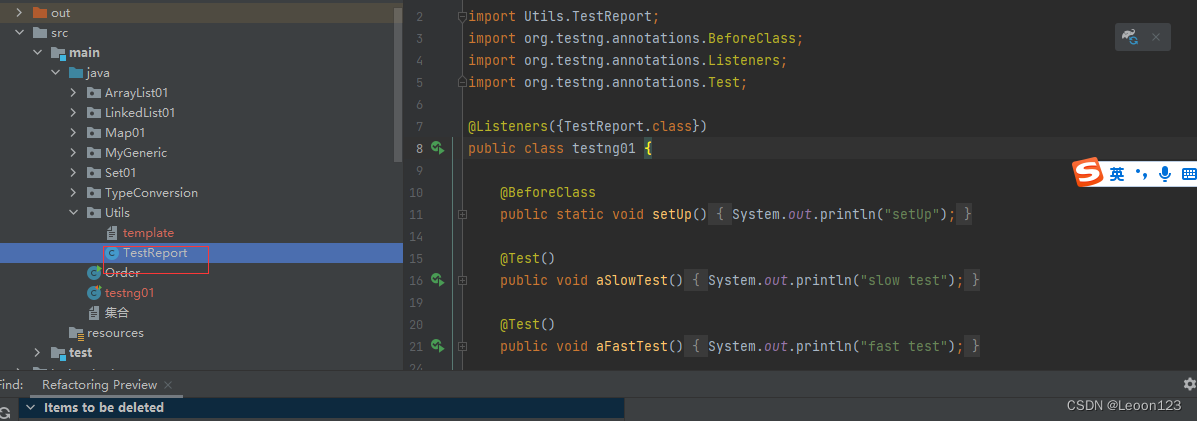Expand the ArrayList01 package
Image resolution: width=1197 pixels, height=421 pixels.
coord(73,92)
